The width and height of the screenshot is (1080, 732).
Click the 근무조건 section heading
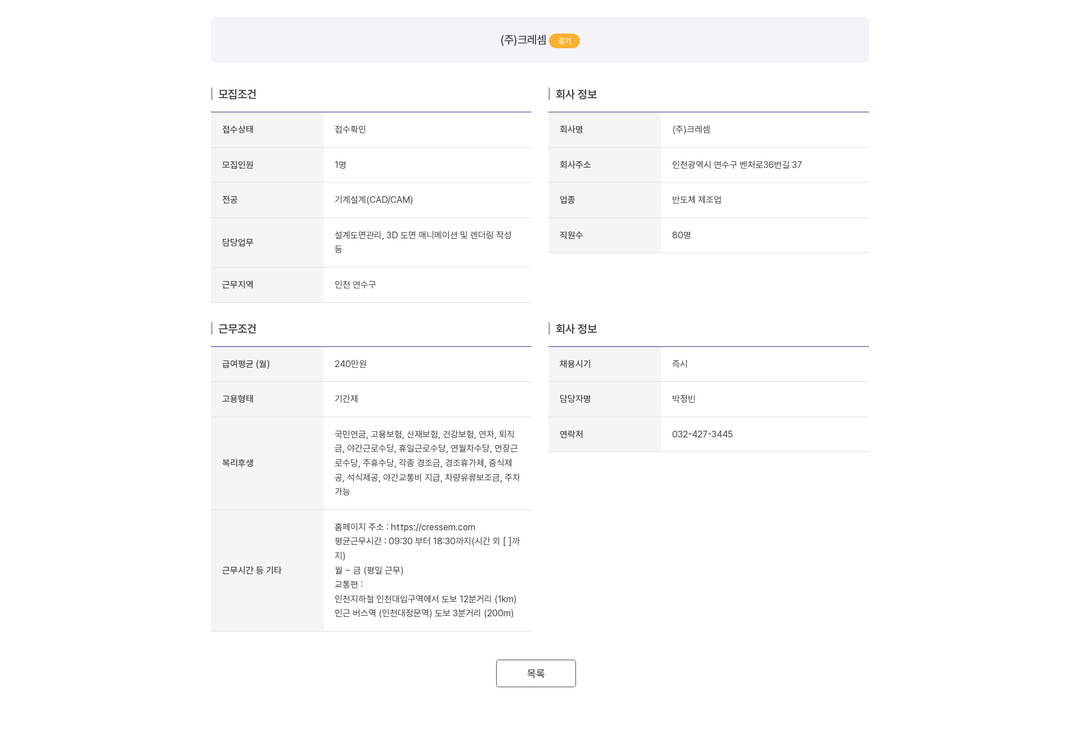pos(237,329)
